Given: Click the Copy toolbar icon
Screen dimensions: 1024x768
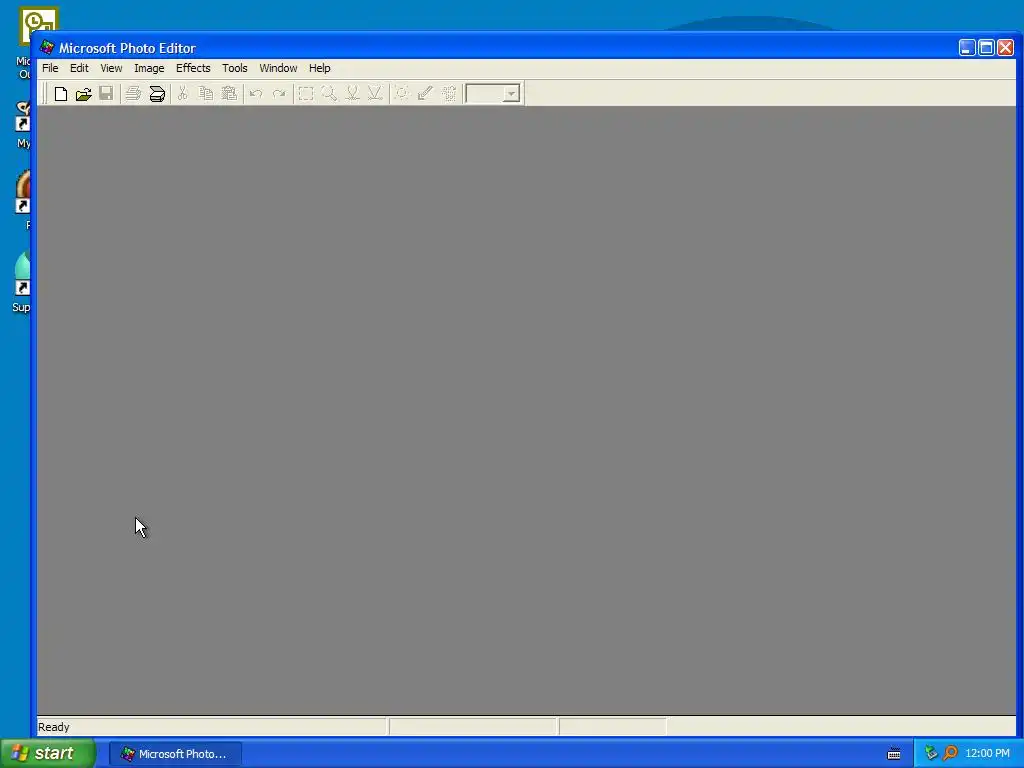Looking at the screenshot, I should pyautogui.click(x=206, y=93).
